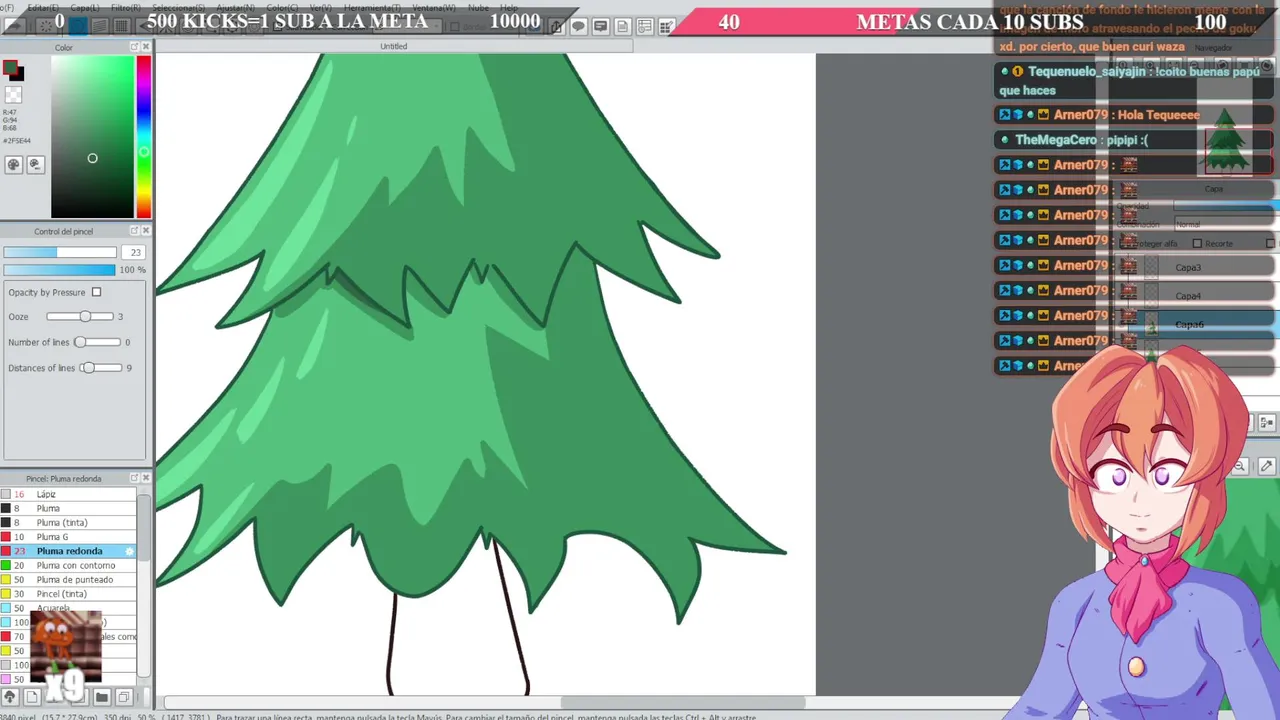The image size is (1280, 720).
Task: Open the Seleccionar(S) menu
Action: point(178,7)
